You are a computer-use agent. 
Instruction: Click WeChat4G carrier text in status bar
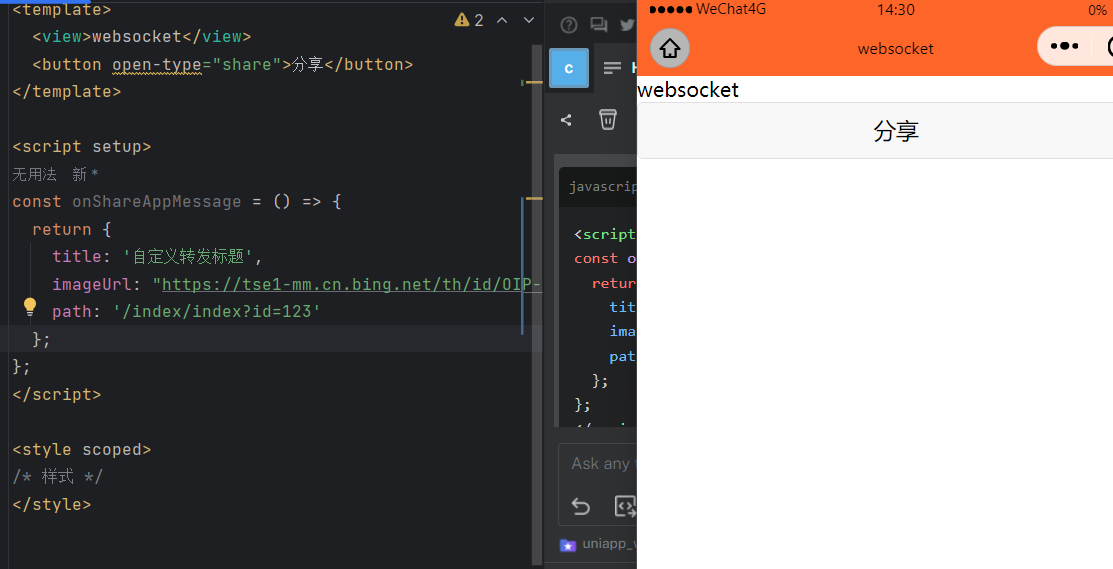pos(730,9)
